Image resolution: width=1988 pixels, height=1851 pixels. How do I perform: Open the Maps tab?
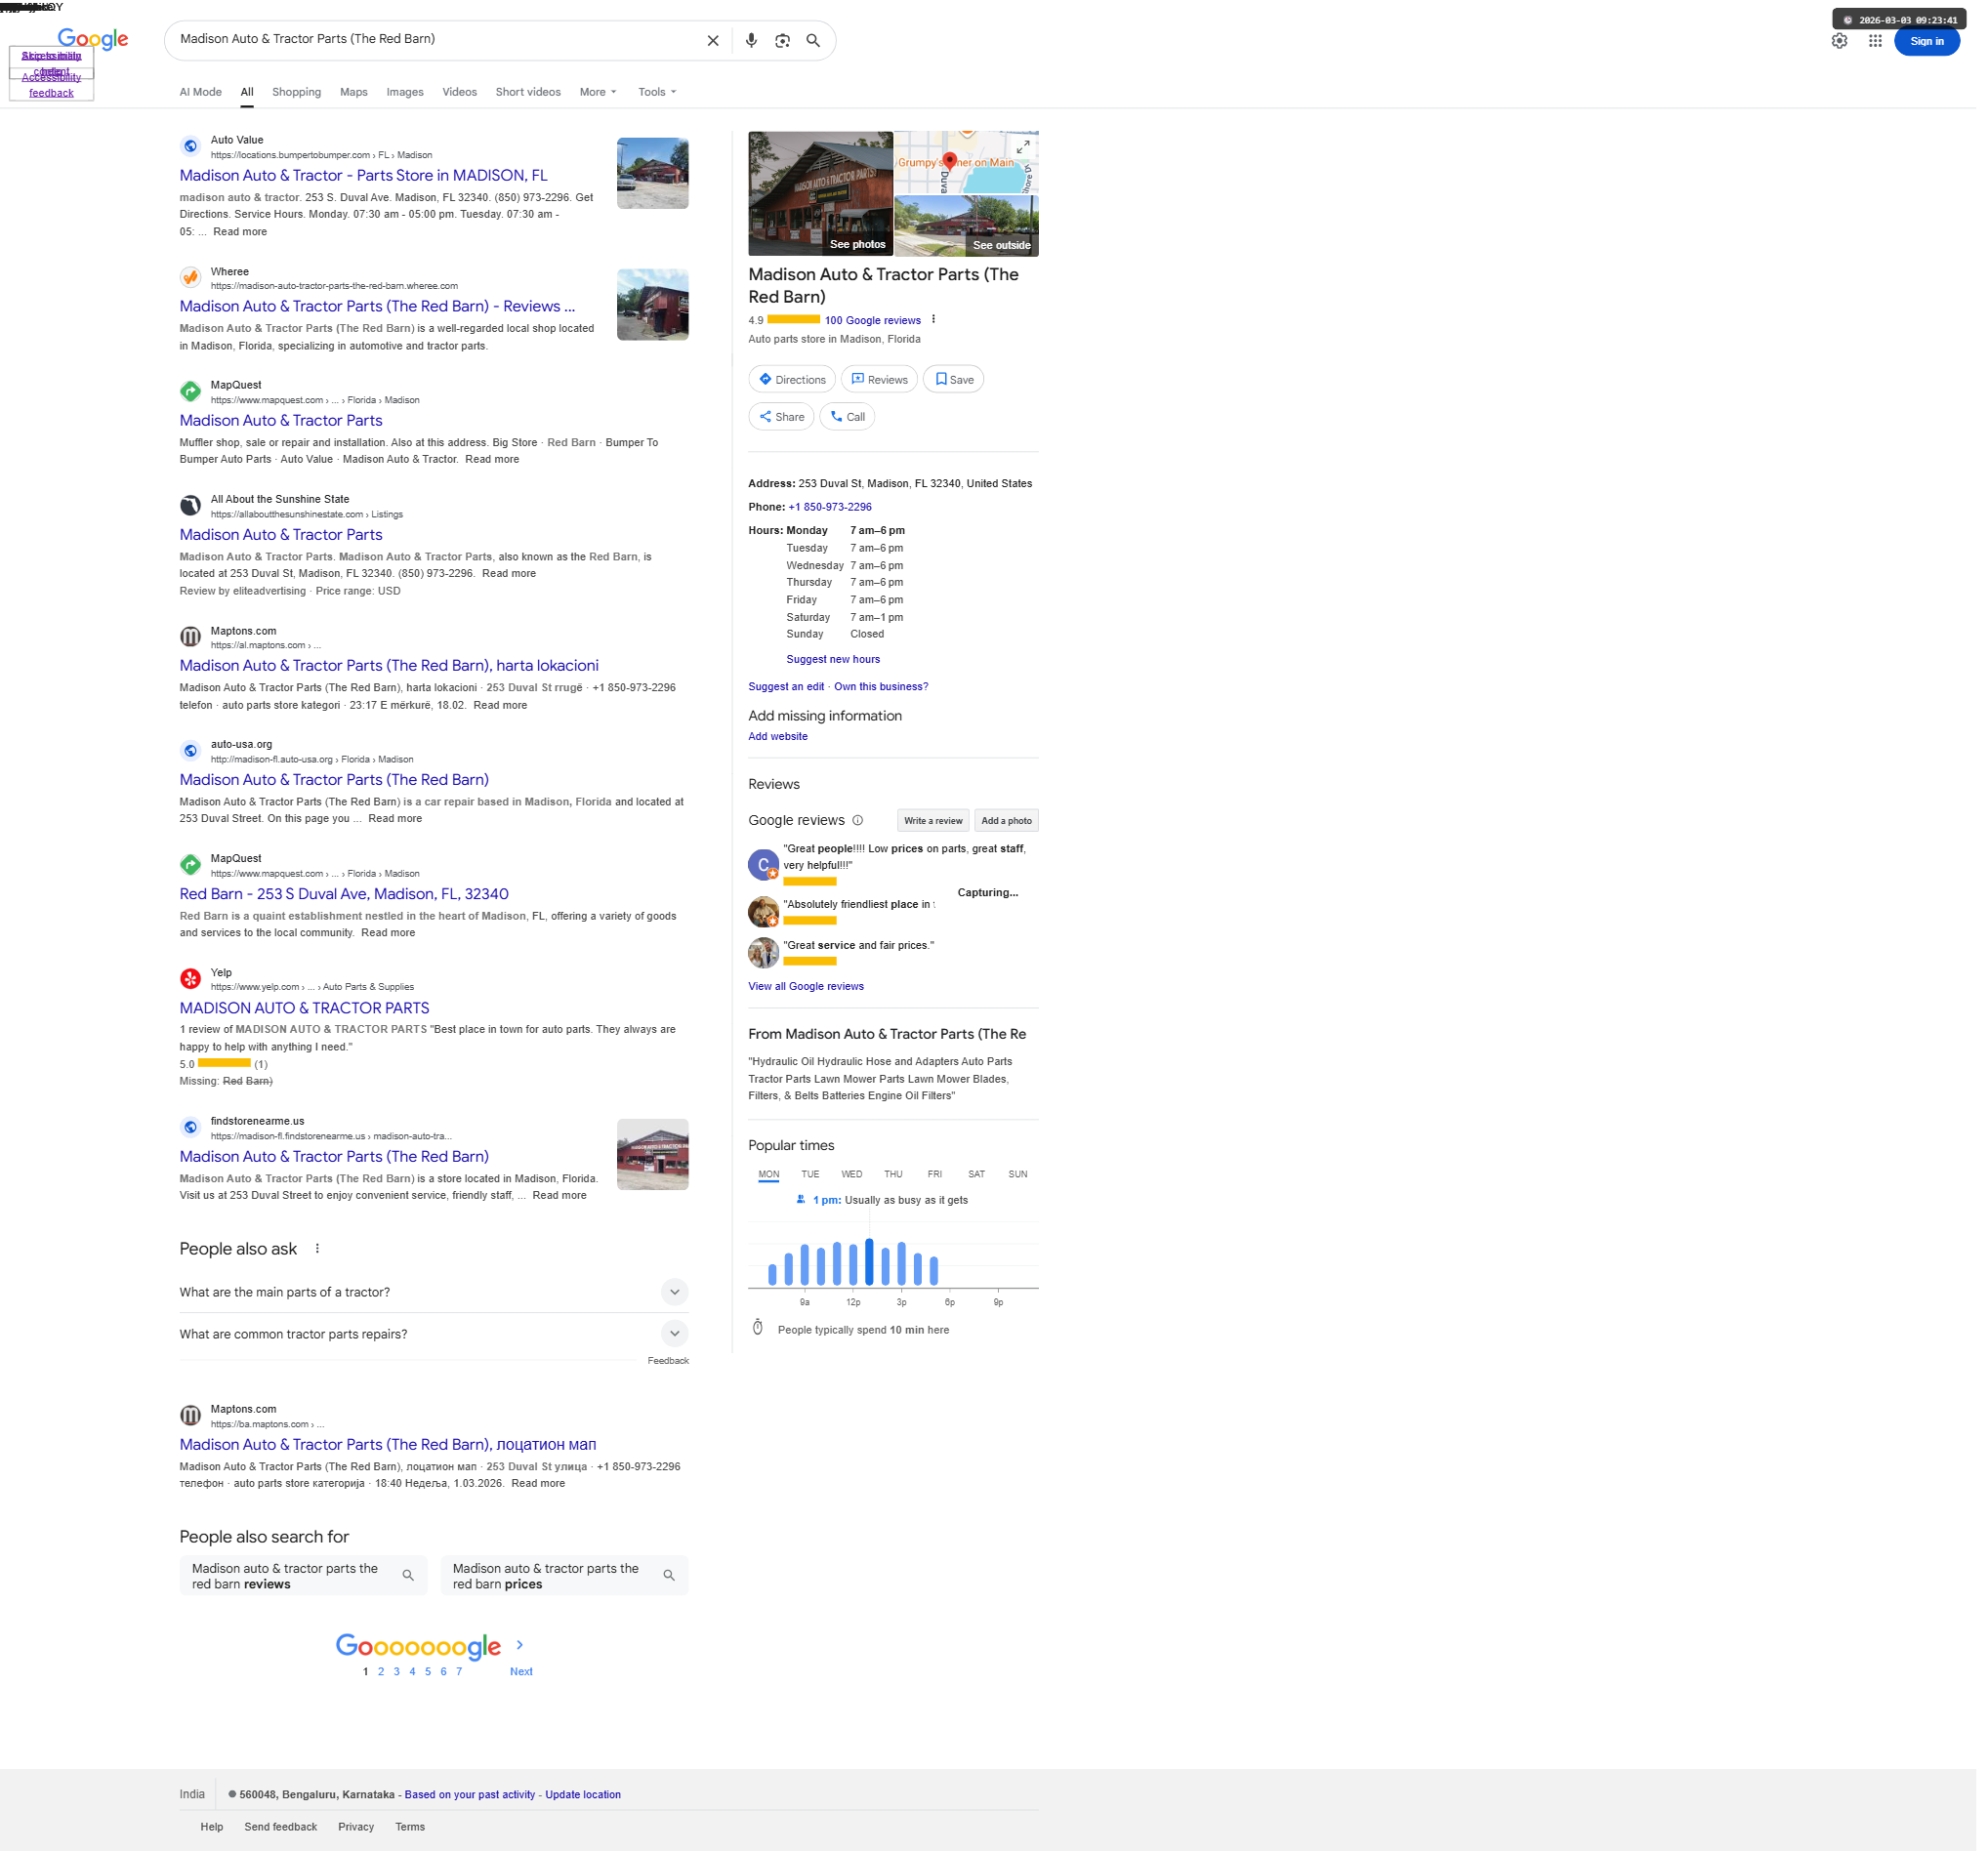coord(356,93)
